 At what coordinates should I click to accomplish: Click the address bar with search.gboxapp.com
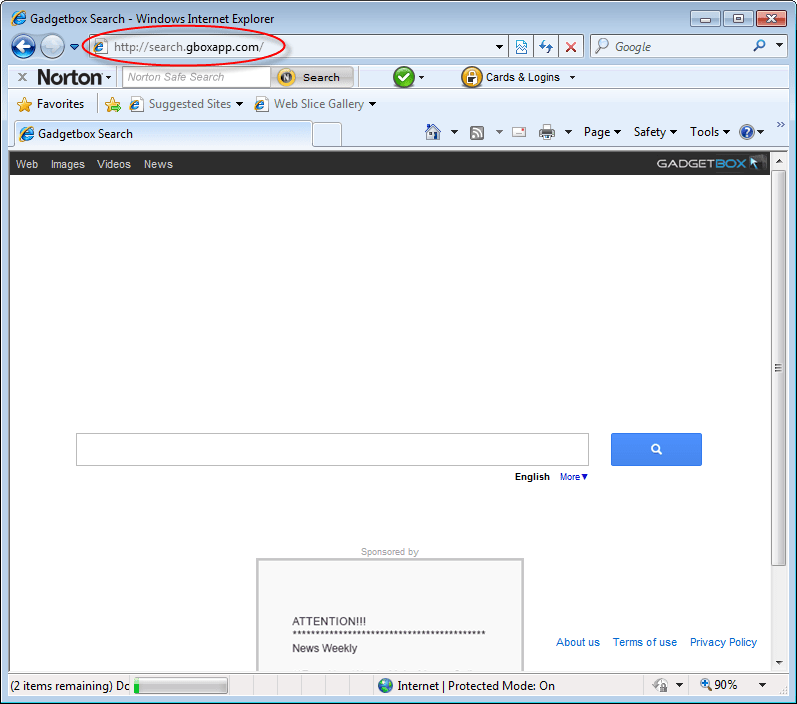pyautogui.click(x=300, y=47)
